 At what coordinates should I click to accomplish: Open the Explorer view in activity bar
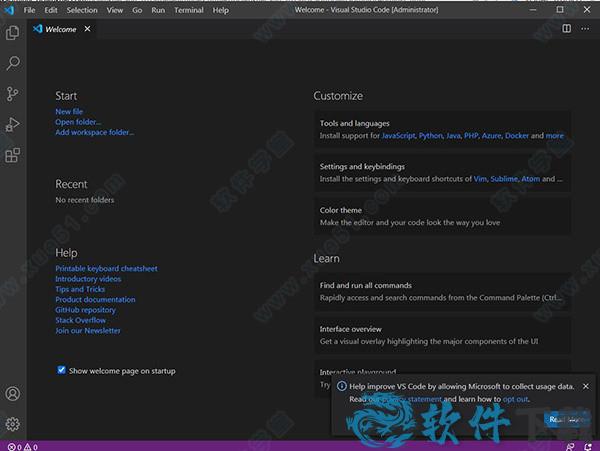(x=13, y=33)
